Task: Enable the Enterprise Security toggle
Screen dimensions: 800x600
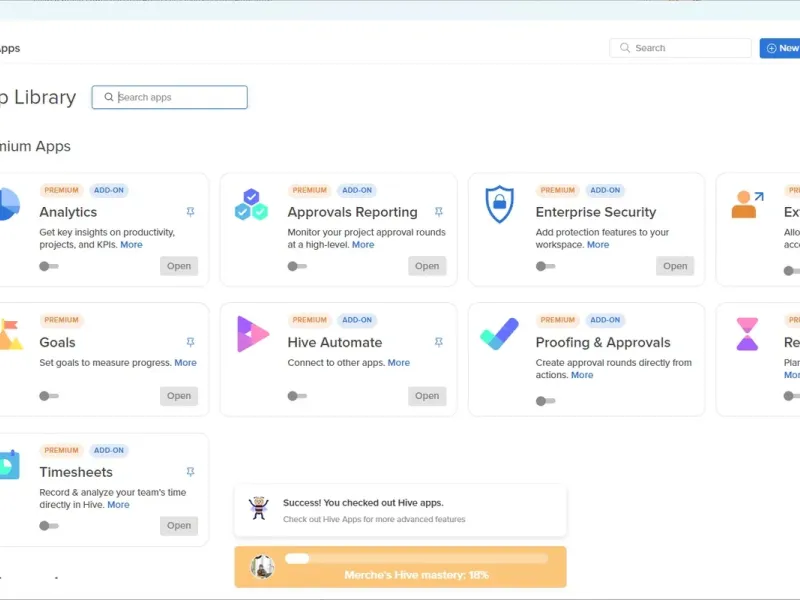Action: 545,266
